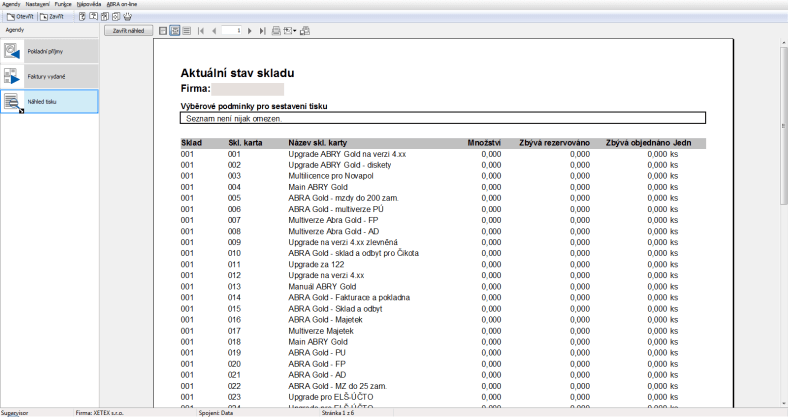The height and width of the screenshot is (417, 788).
Task: Open Pokladní příjmy agenda in sidebar
Action: click(49, 51)
